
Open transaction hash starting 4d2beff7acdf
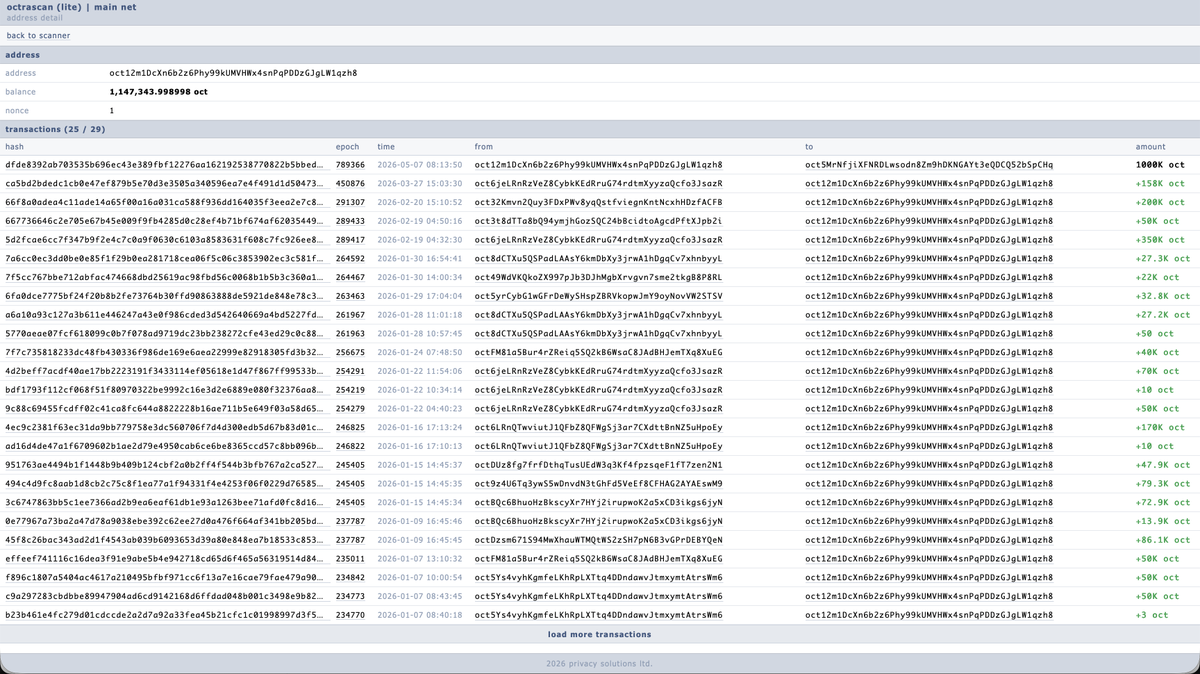(x=165, y=371)
